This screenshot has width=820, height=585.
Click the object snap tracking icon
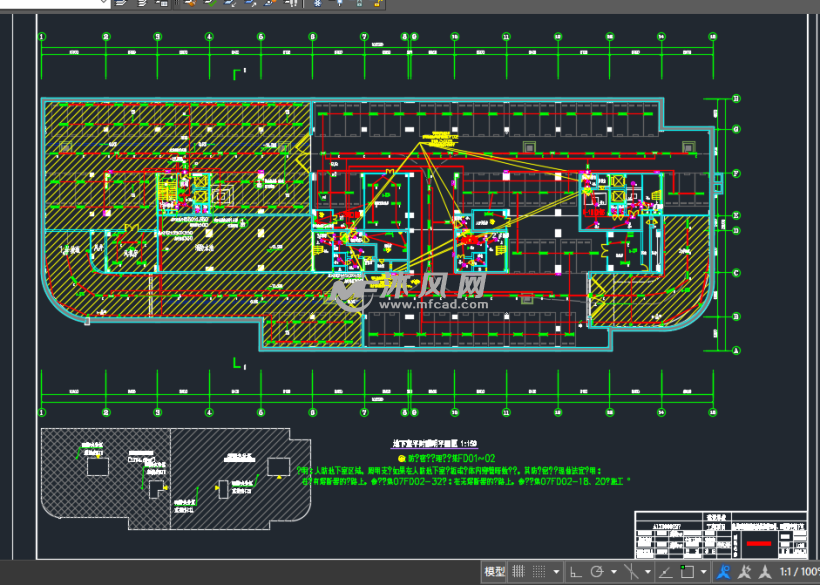663,572
